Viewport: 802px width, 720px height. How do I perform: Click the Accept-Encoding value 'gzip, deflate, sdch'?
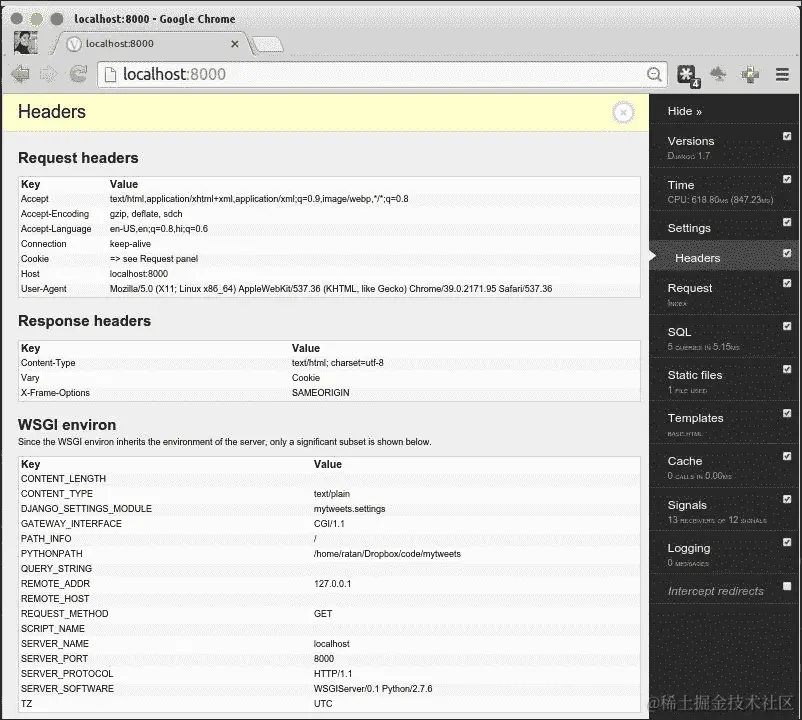click(146, 214)
